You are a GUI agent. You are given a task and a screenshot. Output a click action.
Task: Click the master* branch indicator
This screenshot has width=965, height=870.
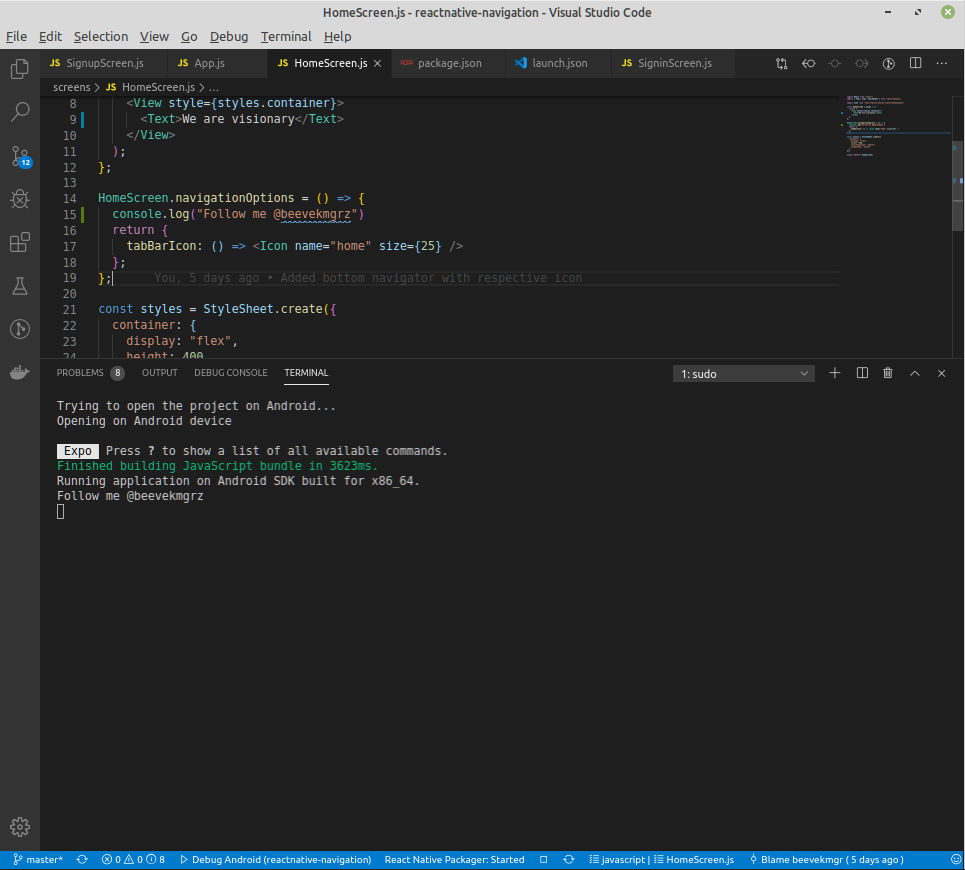[x=37, y=859]
